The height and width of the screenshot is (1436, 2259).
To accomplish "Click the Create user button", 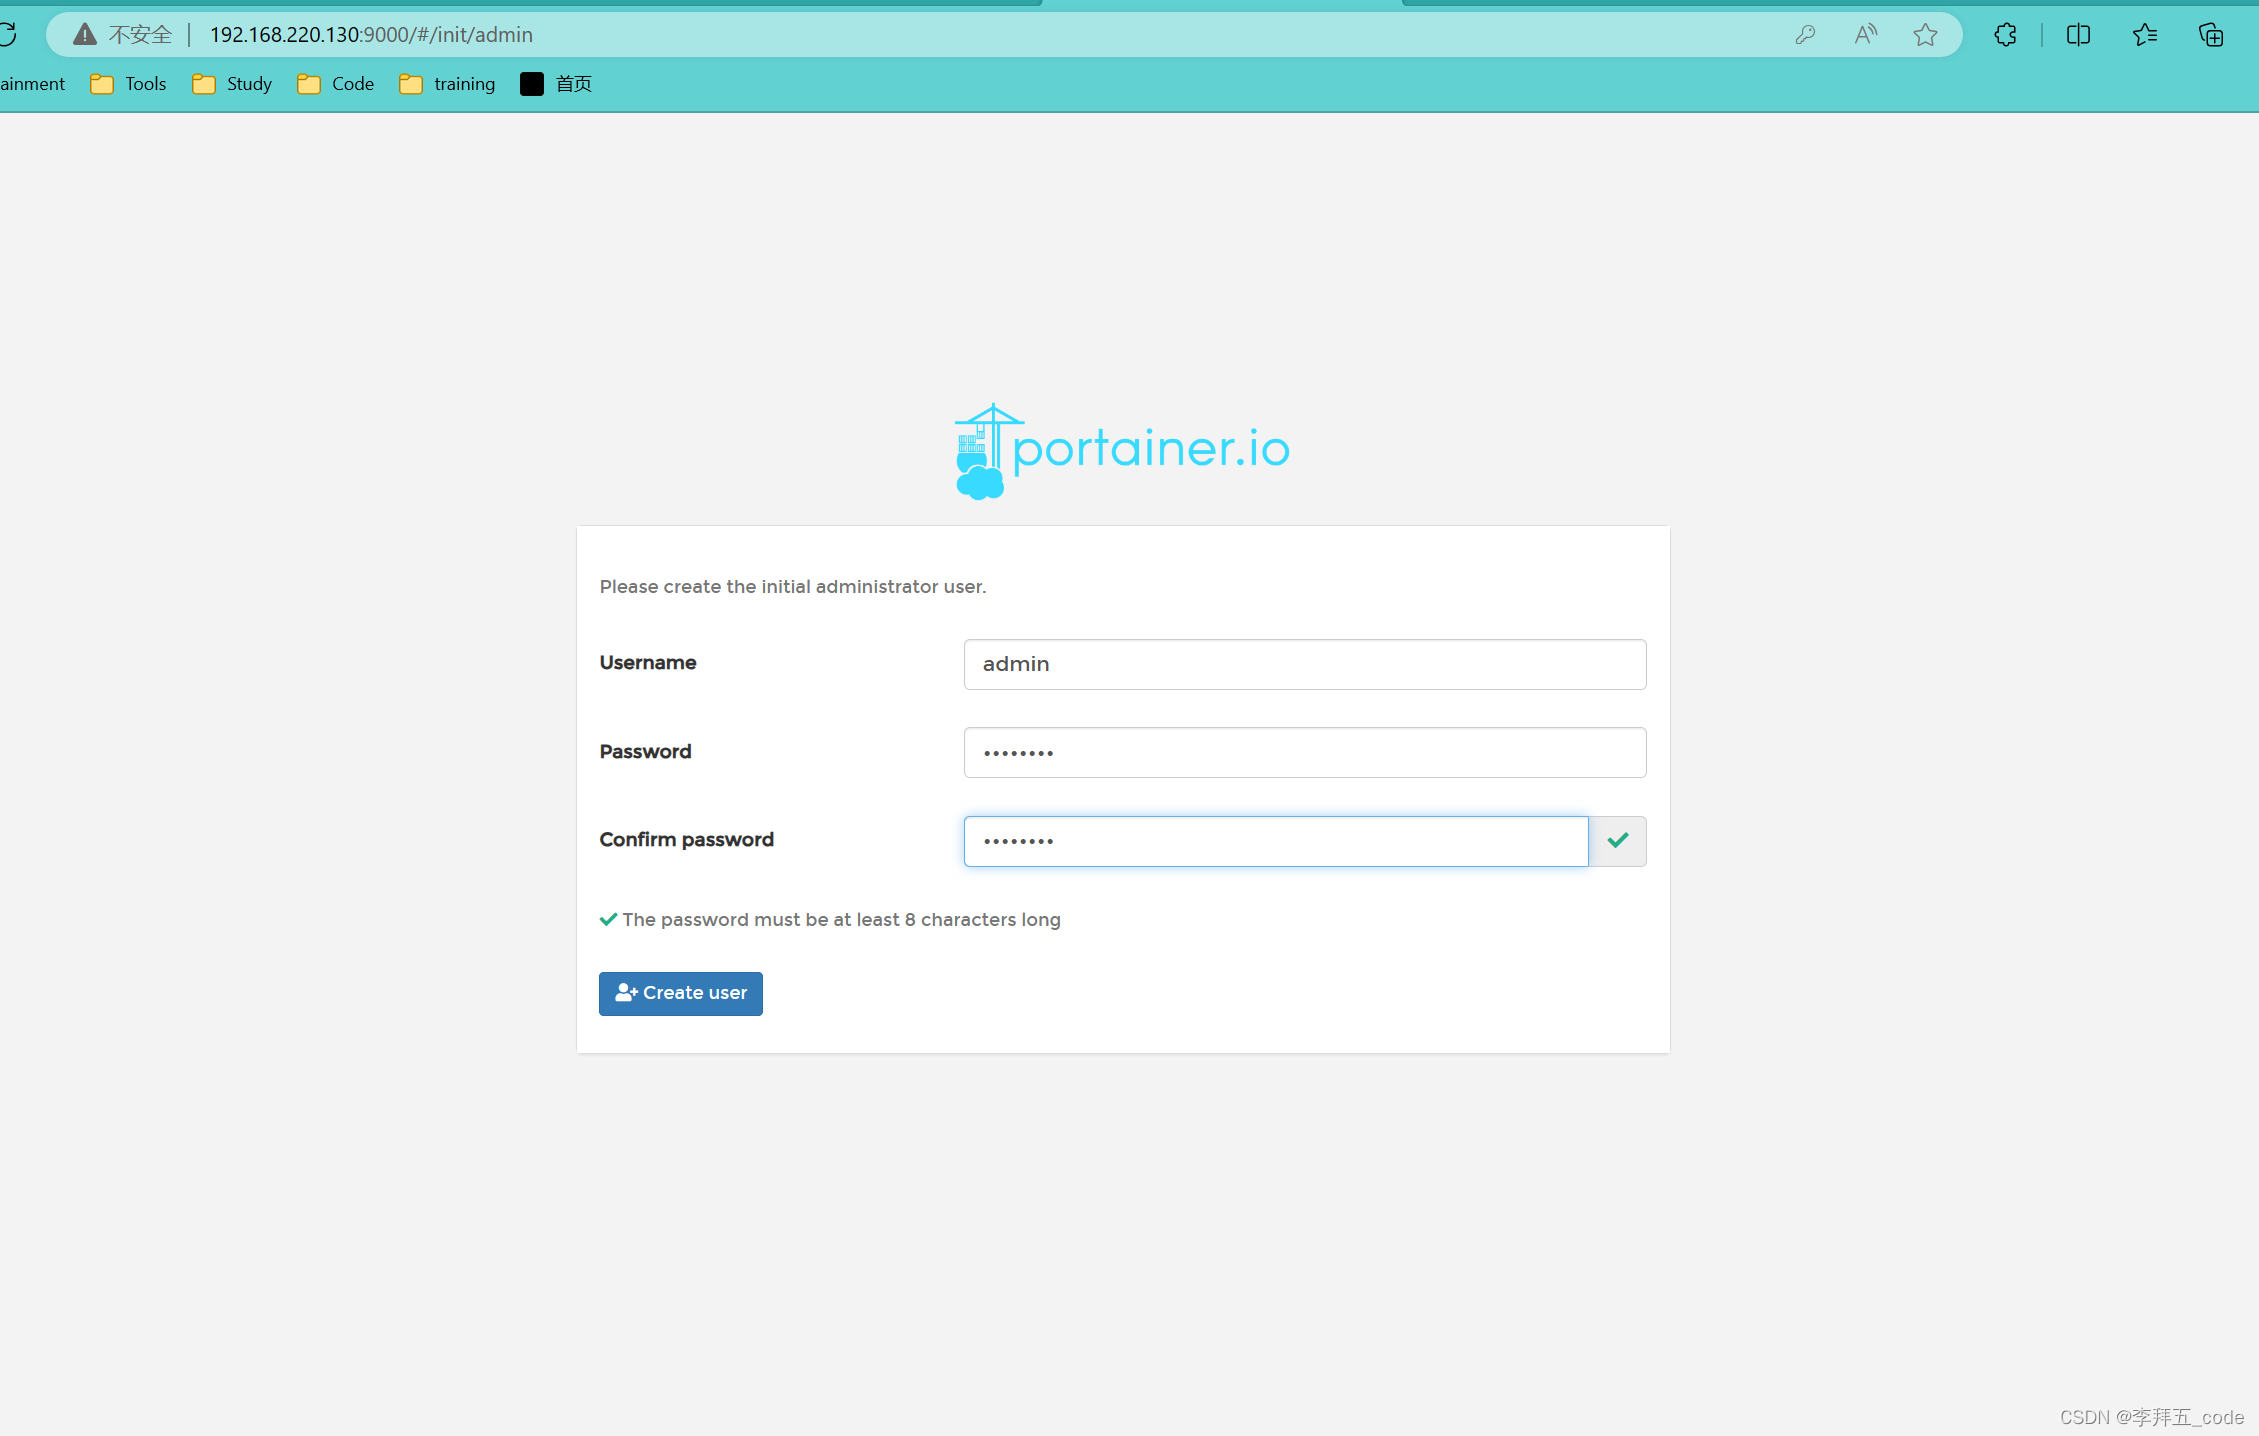I will point(680,993).
